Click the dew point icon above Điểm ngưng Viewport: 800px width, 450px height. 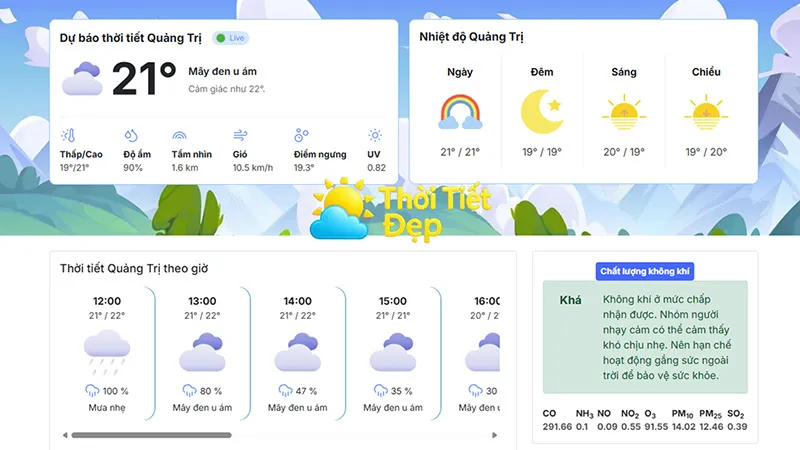click(x=302, y=135)
